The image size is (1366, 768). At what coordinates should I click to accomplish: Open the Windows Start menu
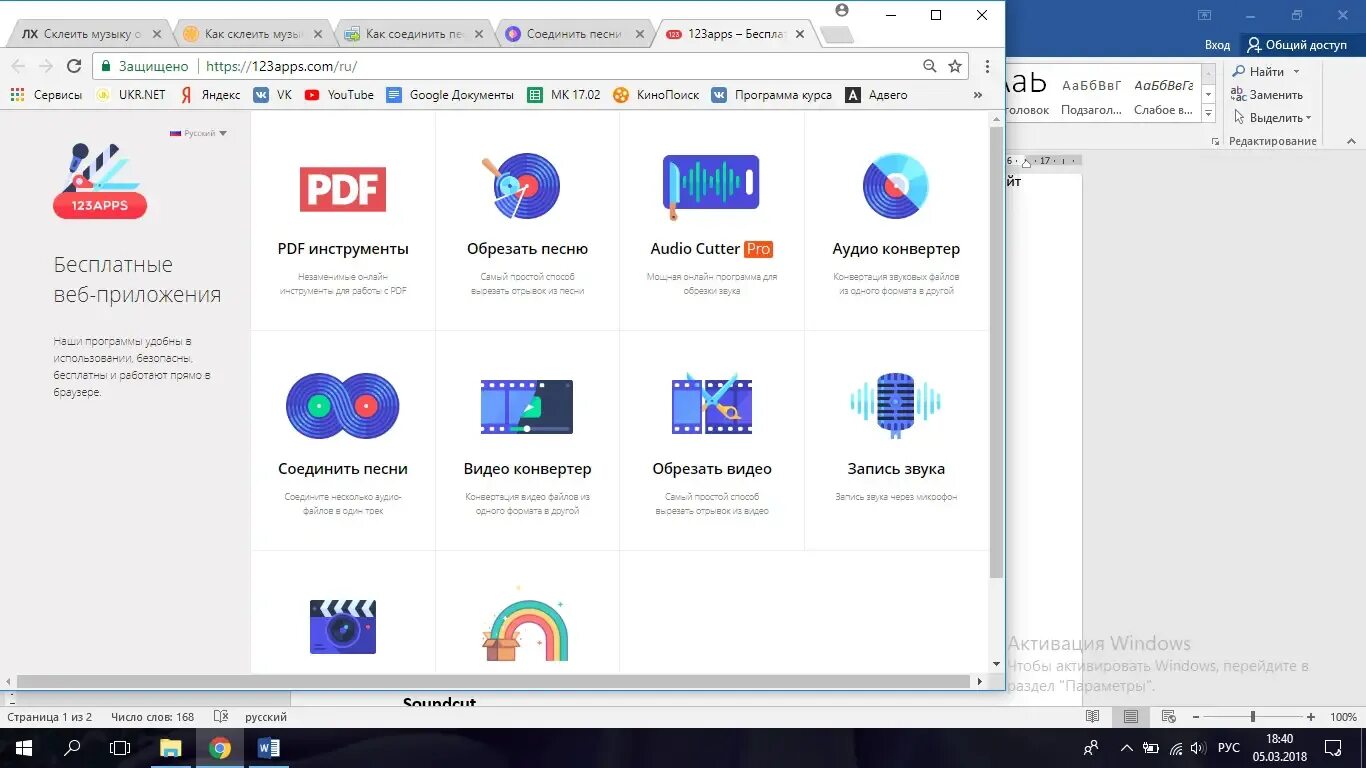pos(23,748)
